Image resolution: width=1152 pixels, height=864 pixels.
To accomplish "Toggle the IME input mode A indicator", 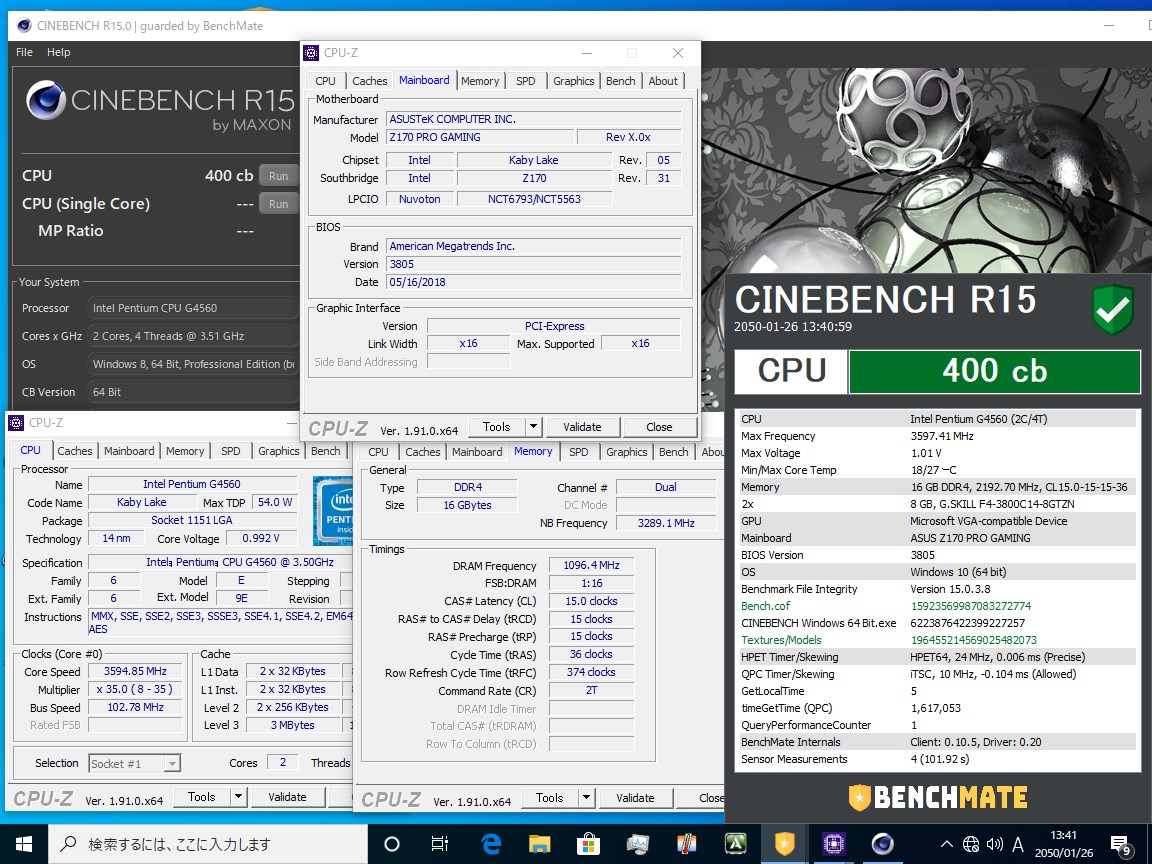I will (x=1018, y=844).
